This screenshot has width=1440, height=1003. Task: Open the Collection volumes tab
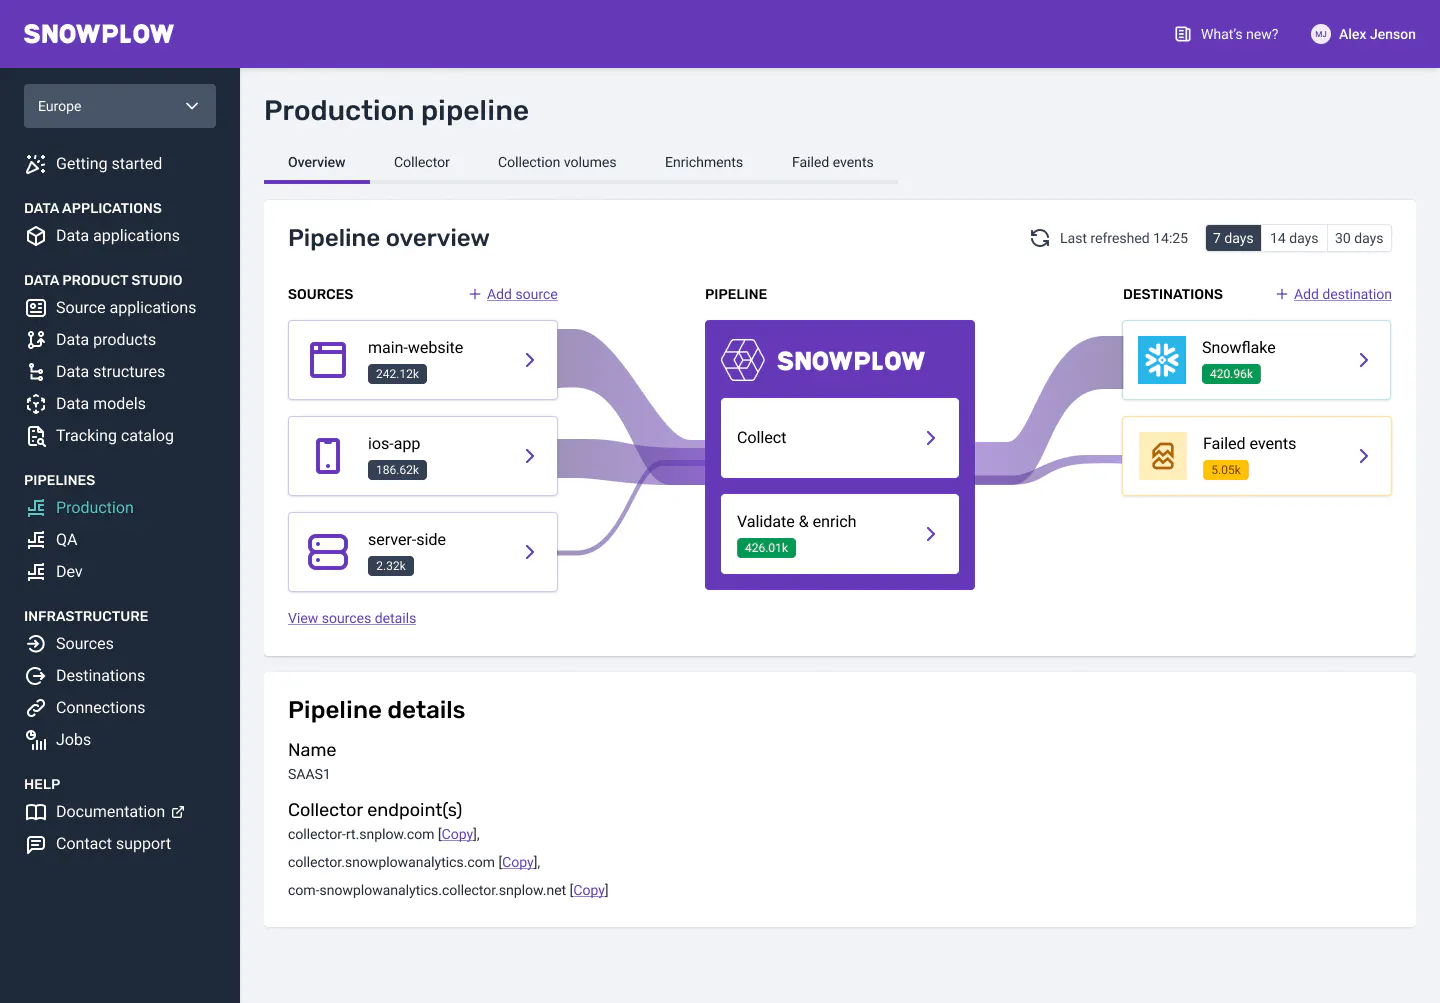(557, 163)
